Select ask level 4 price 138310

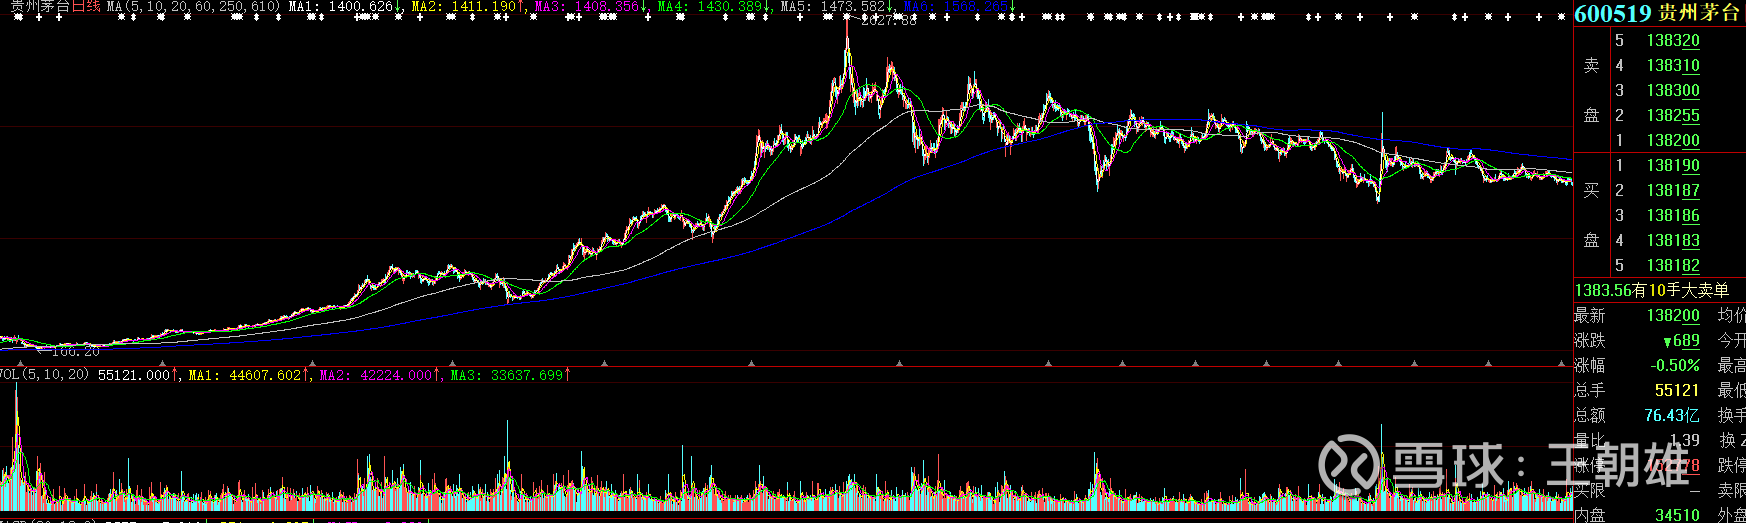1673,66
